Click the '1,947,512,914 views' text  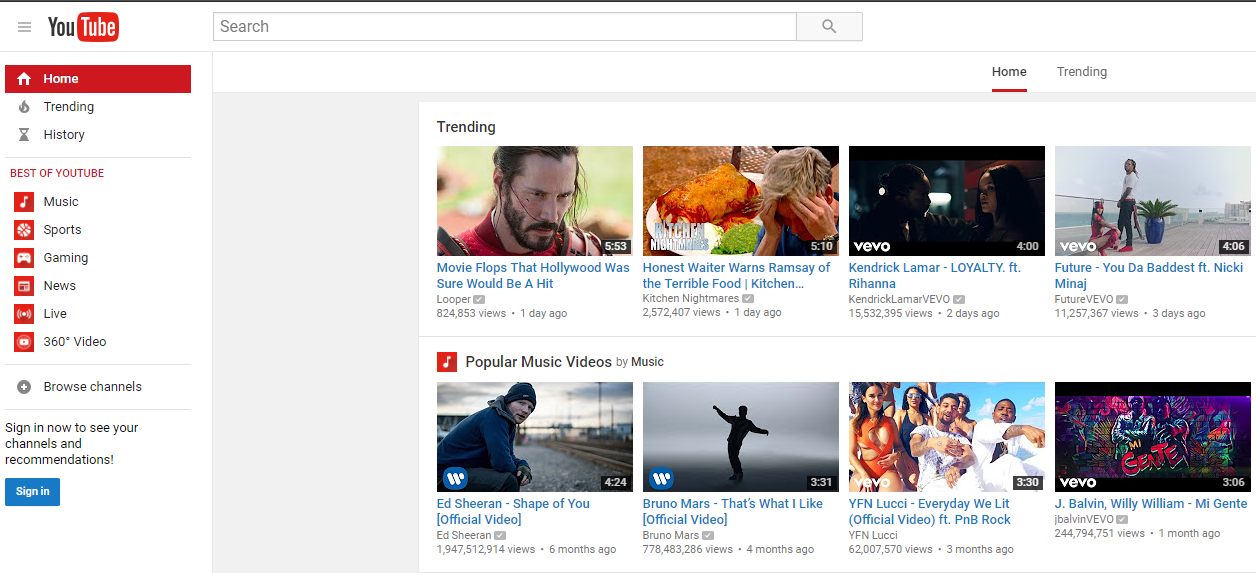point(486,549)
